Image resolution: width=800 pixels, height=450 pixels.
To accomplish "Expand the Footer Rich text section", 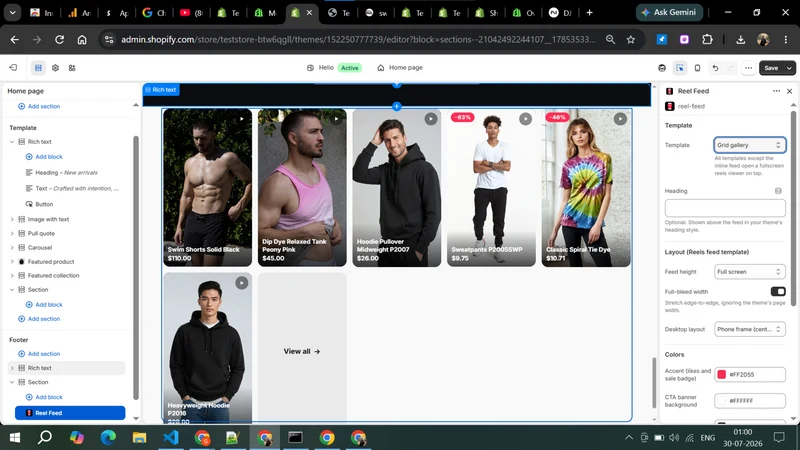I will point(12,368).
